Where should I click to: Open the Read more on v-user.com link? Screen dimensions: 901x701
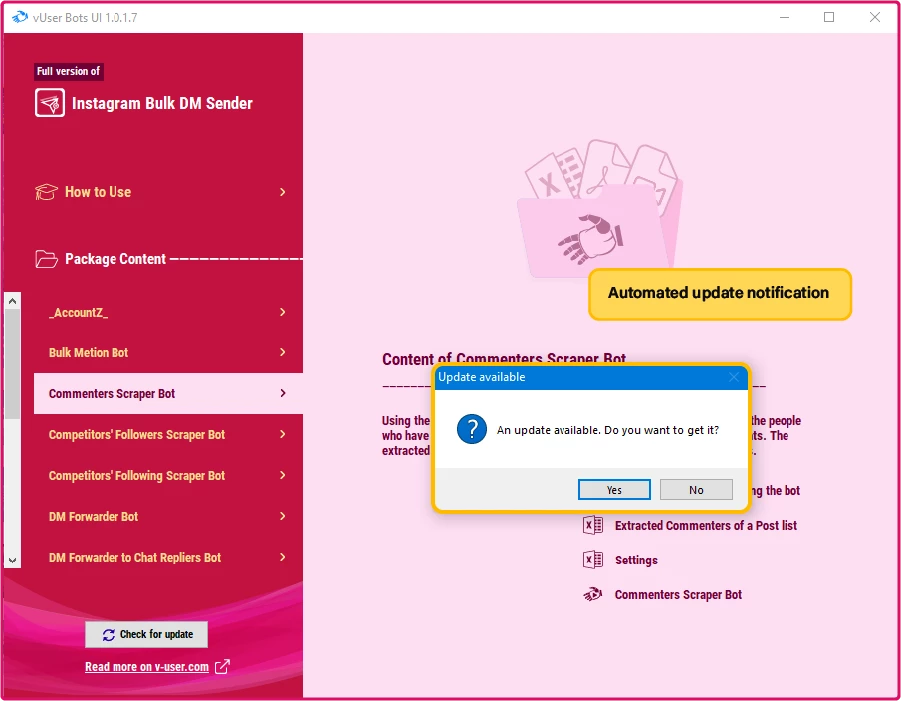[147, 667]
